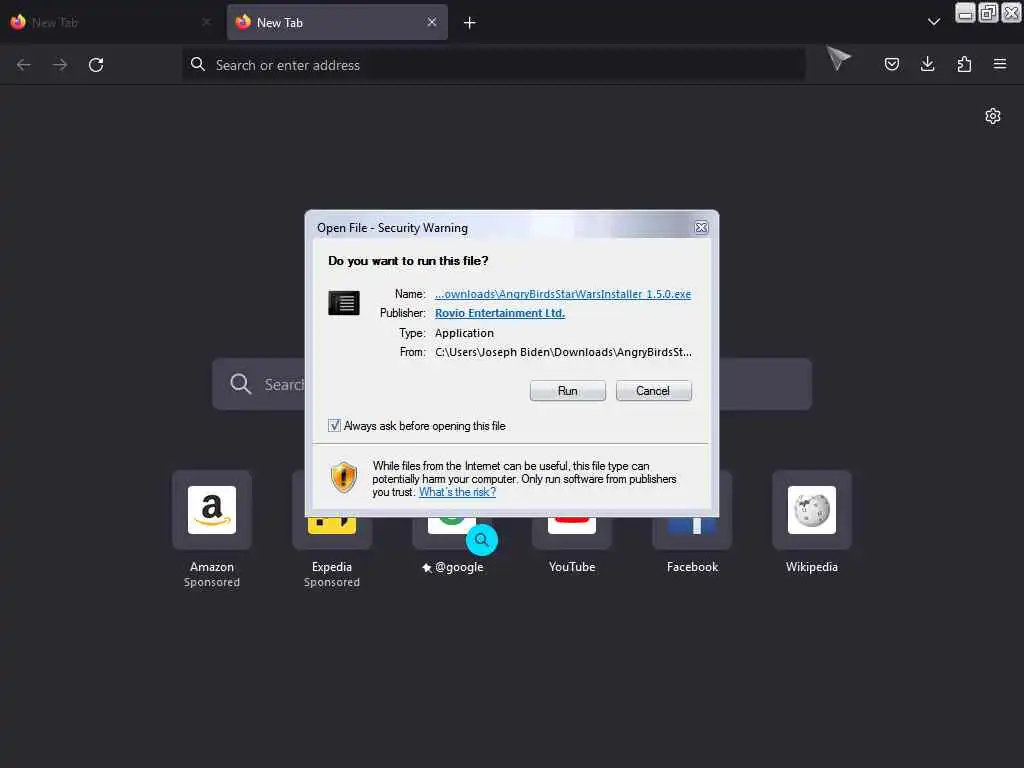Uncheck Always ask before opening this file
The width and height of the screenshot is (1024, 768).
[334, 426]
